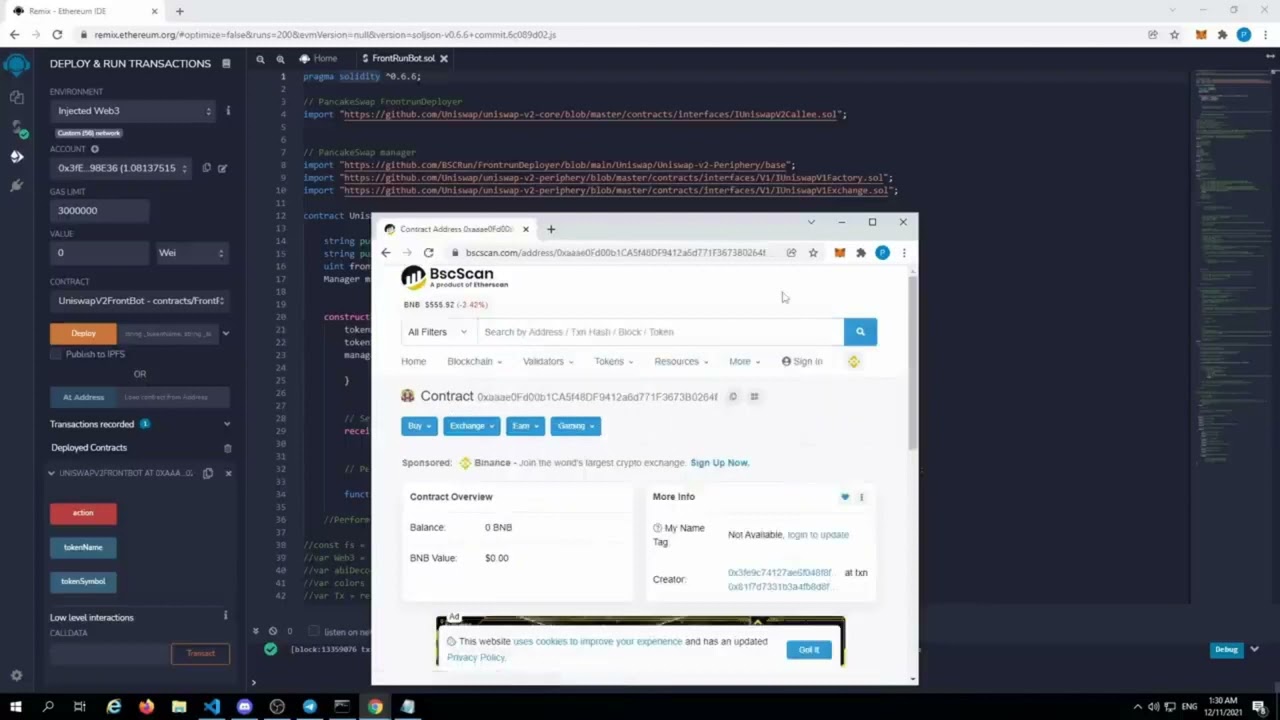Viewport: 1280px width, 720px height.
Task: Reload the BscScan page
Action: (x=428, y=253)
